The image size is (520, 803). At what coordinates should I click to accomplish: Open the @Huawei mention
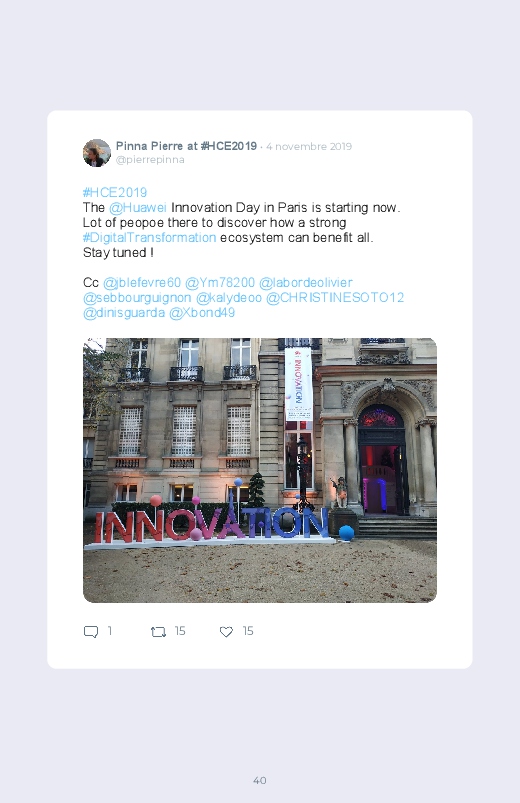138,207
